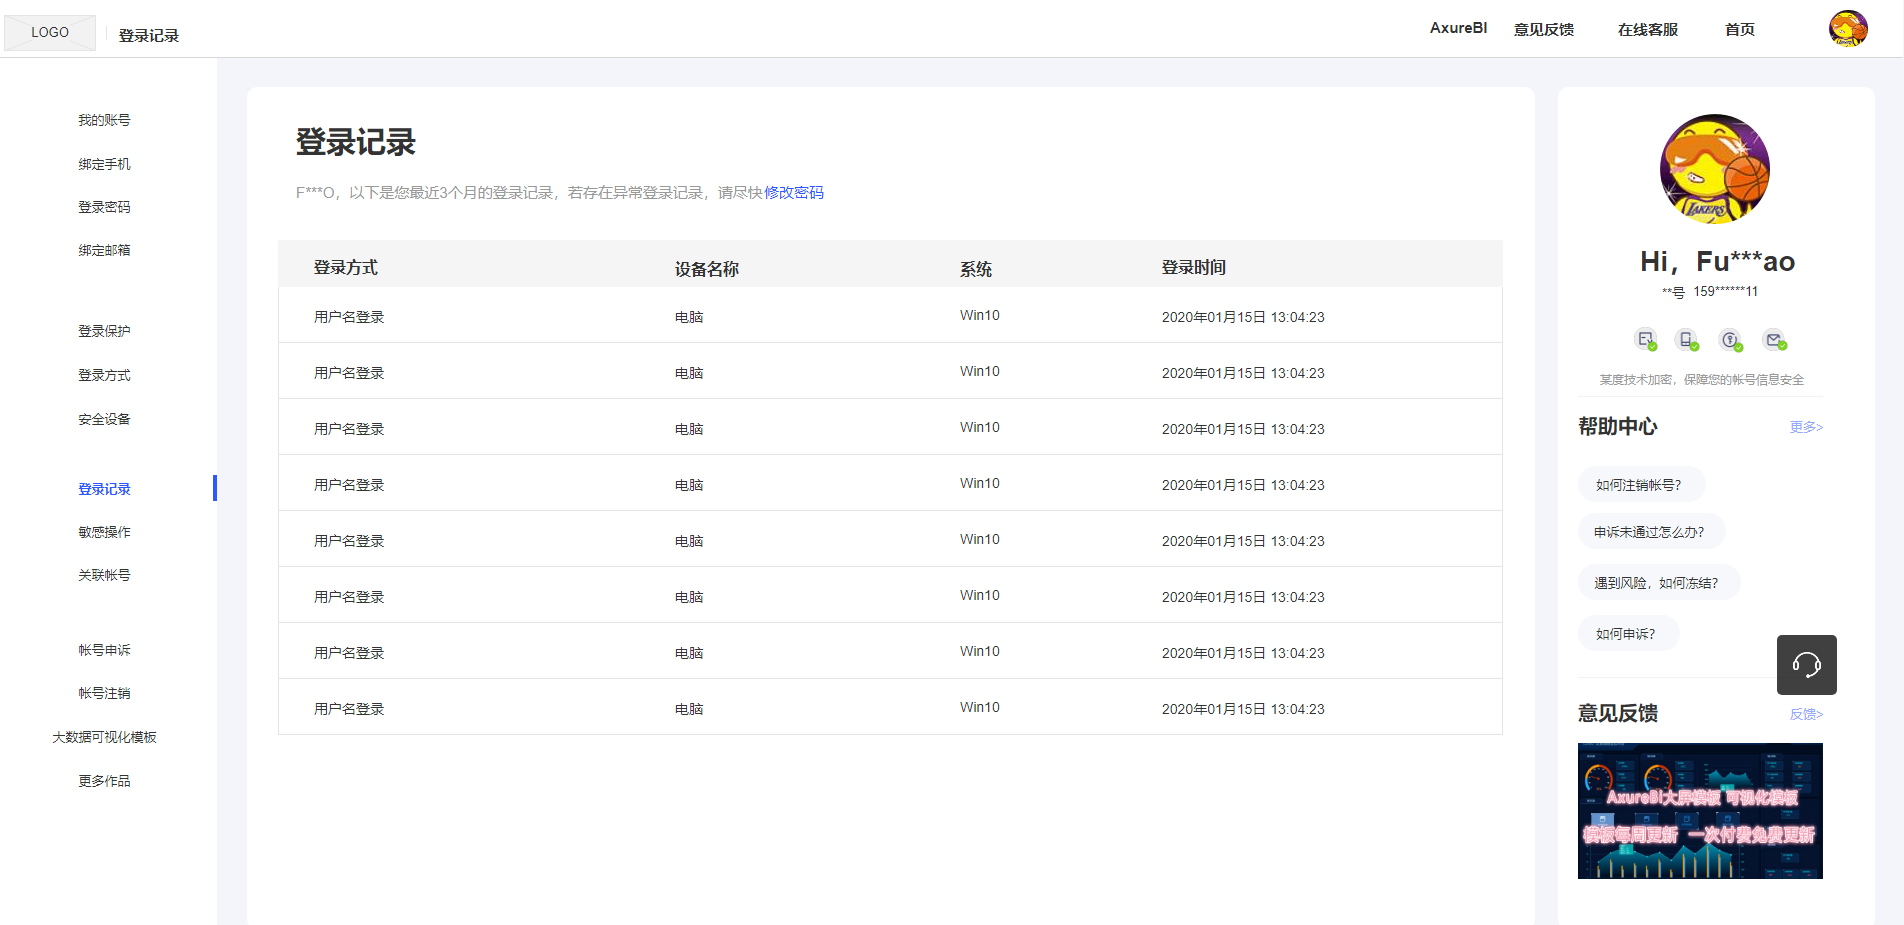Open the small user avatar in top bar
This screenshot has width=1904, height=925.
1848,29
